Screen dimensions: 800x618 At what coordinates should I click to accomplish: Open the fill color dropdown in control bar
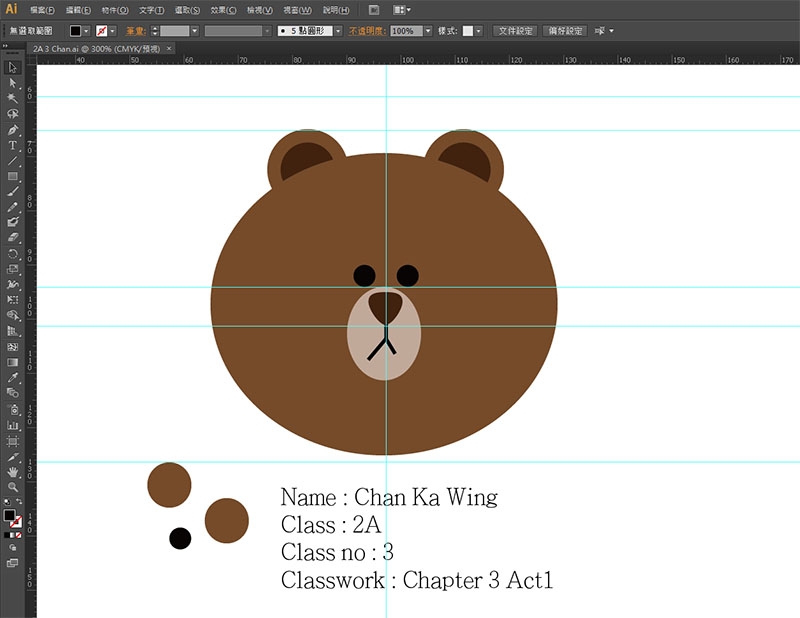click(86, 31)
